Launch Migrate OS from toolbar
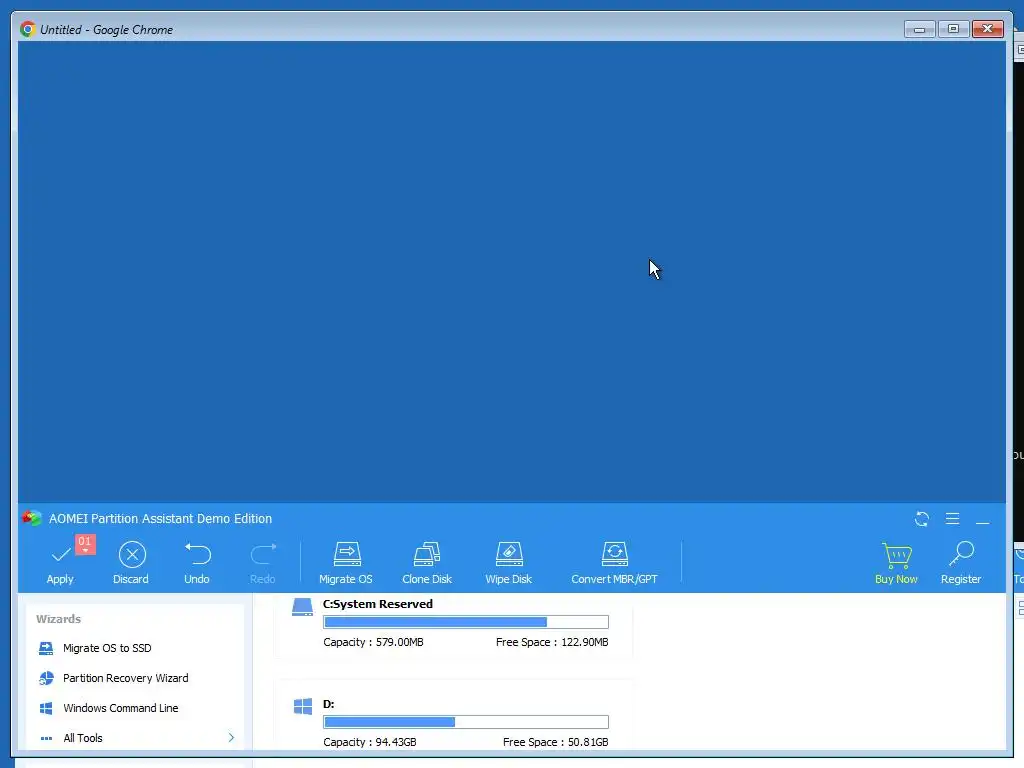This screenshot has width=1024, height=768. 346,564
